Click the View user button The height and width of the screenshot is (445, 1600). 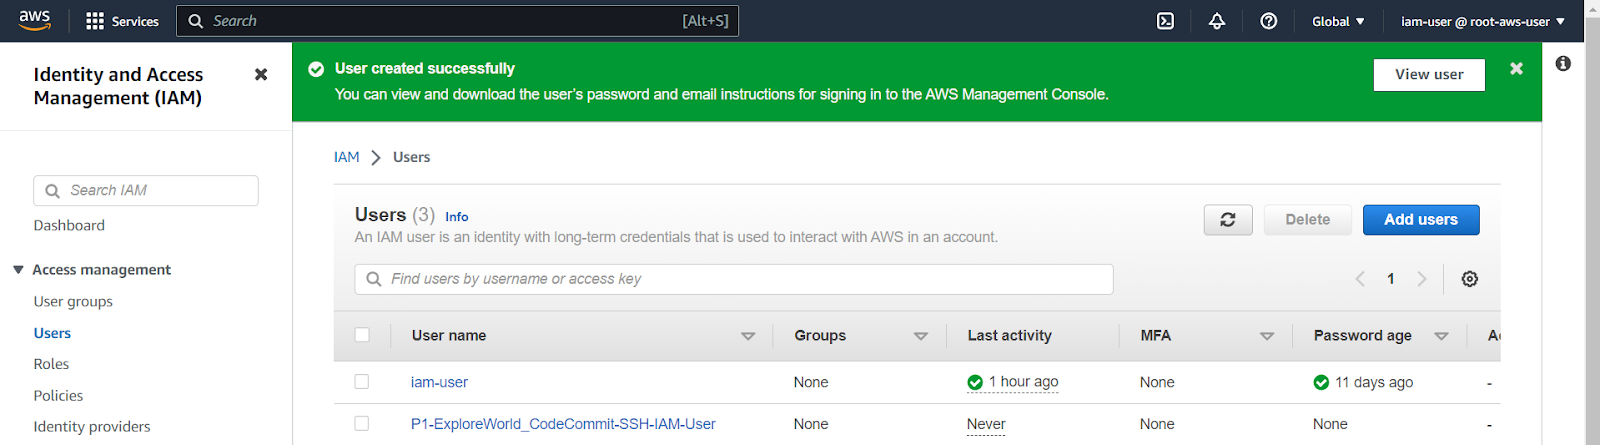click(1429, 74)
